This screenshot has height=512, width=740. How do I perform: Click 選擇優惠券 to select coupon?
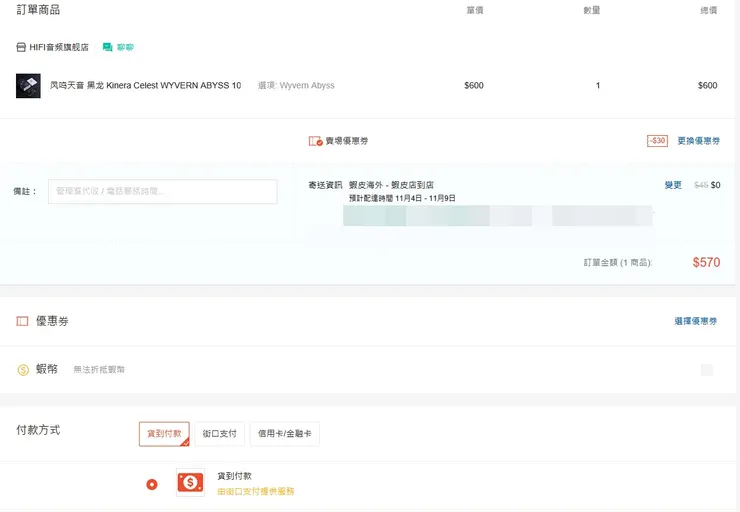coord(696,321)
